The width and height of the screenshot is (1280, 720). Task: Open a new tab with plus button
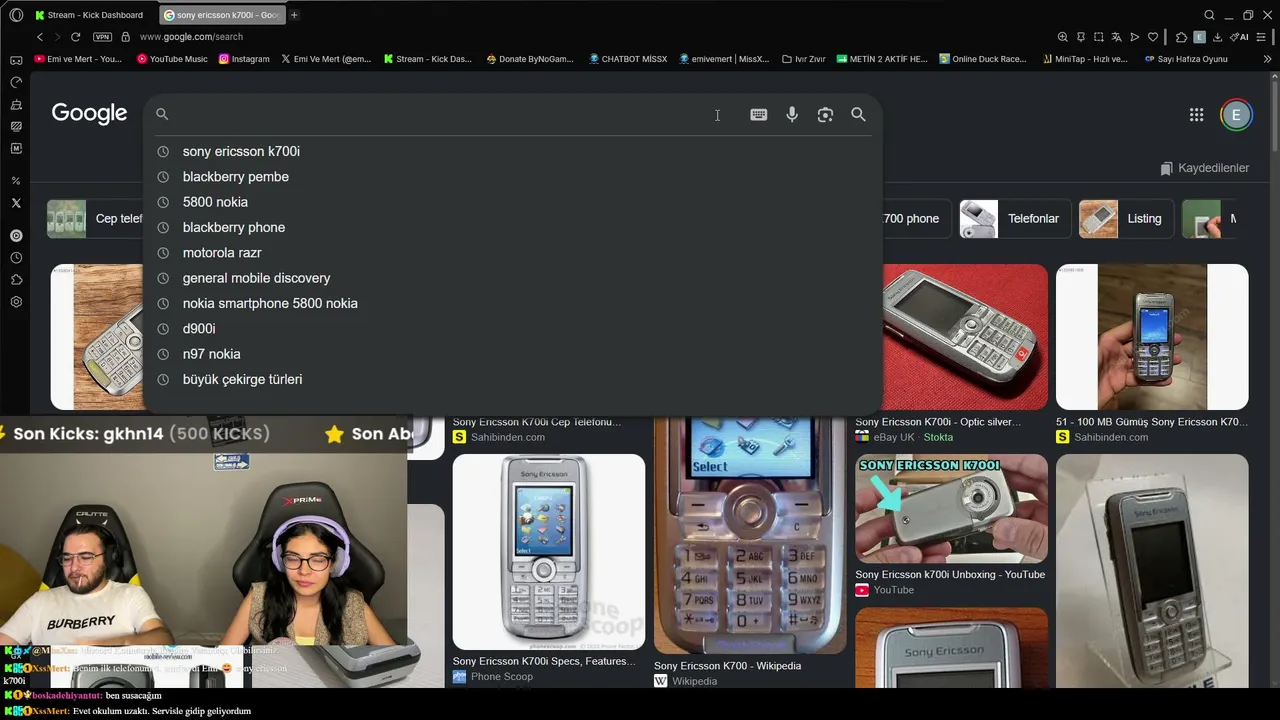[294, 15]
